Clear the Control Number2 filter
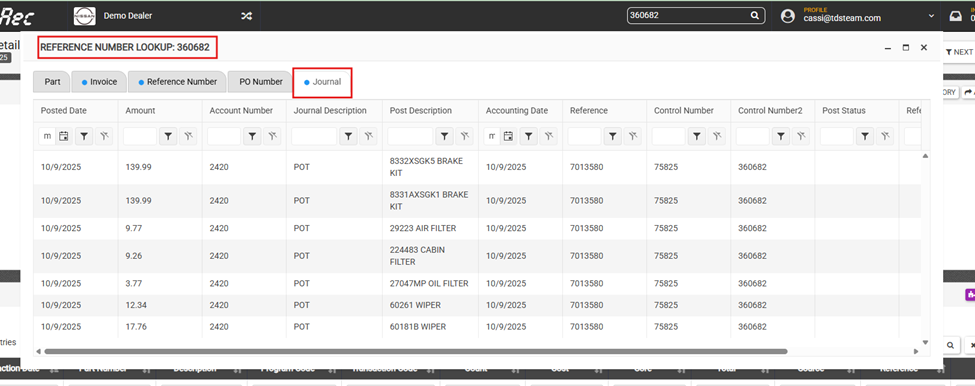Viewport: 975px width, 386px height. pyautogui.click(x=802, y=136)
